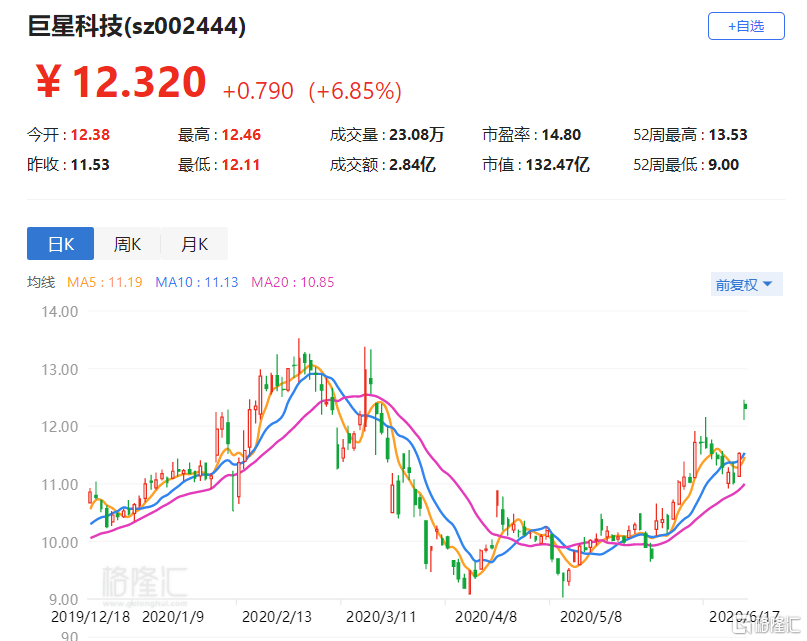The height and width of the screenshot is (641, 807).
Task: Click the 11.00 price axis label
Action: point(60,484)
